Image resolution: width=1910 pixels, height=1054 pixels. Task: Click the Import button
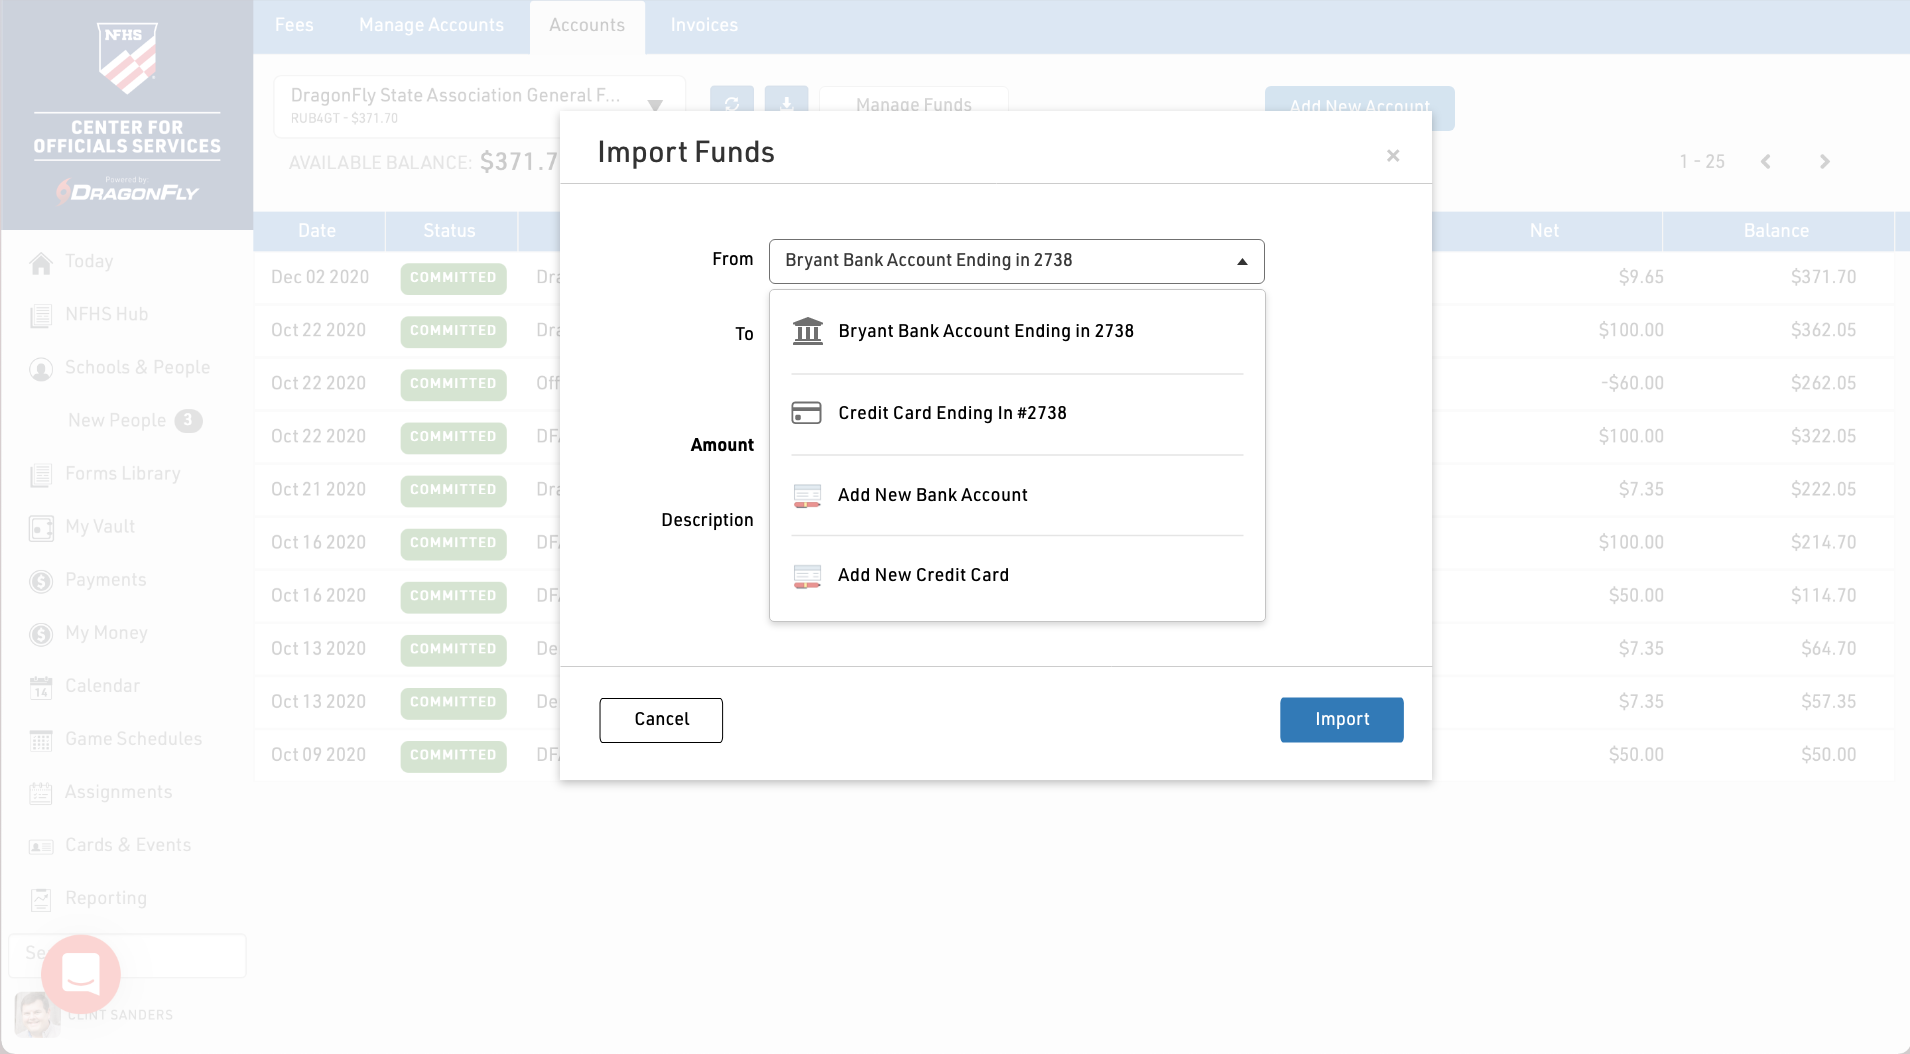[x=1341, y=720]
